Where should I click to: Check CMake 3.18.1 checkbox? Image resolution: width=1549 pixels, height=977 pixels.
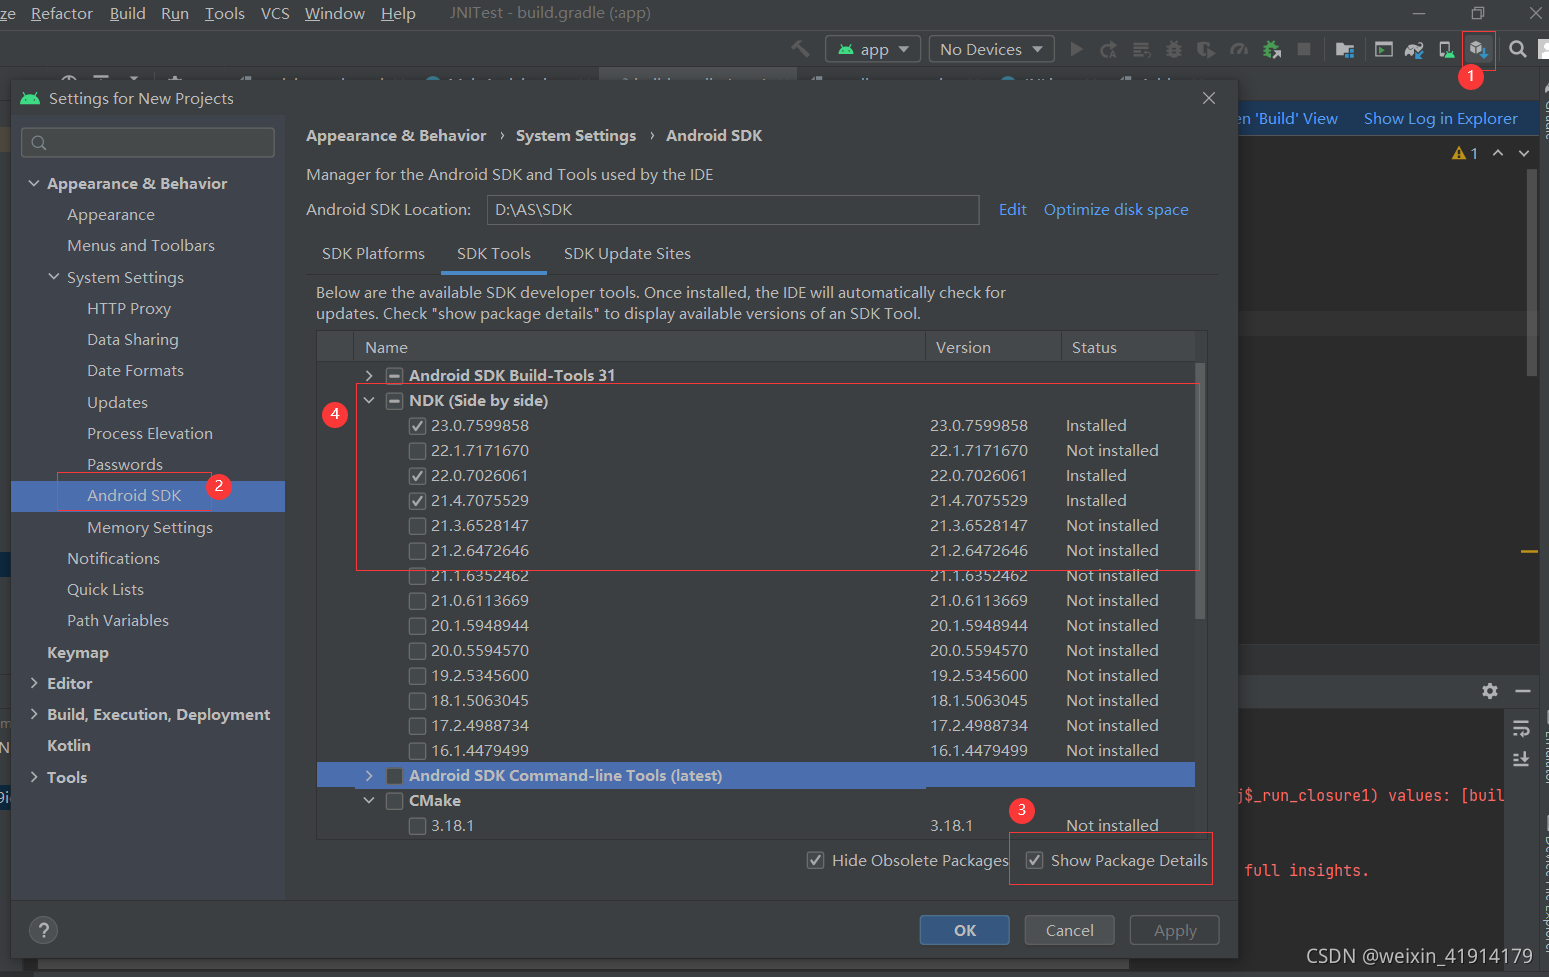click(418, 826)
